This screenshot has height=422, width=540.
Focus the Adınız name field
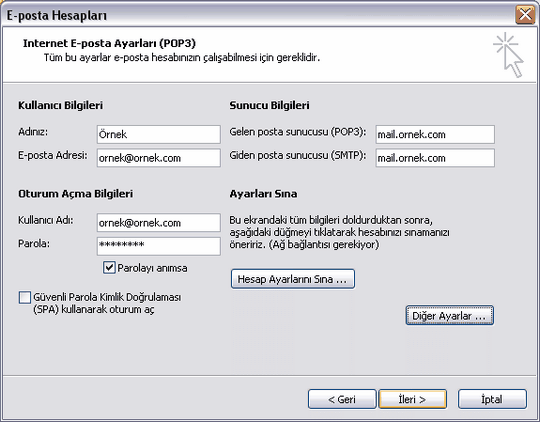[158, 134]
